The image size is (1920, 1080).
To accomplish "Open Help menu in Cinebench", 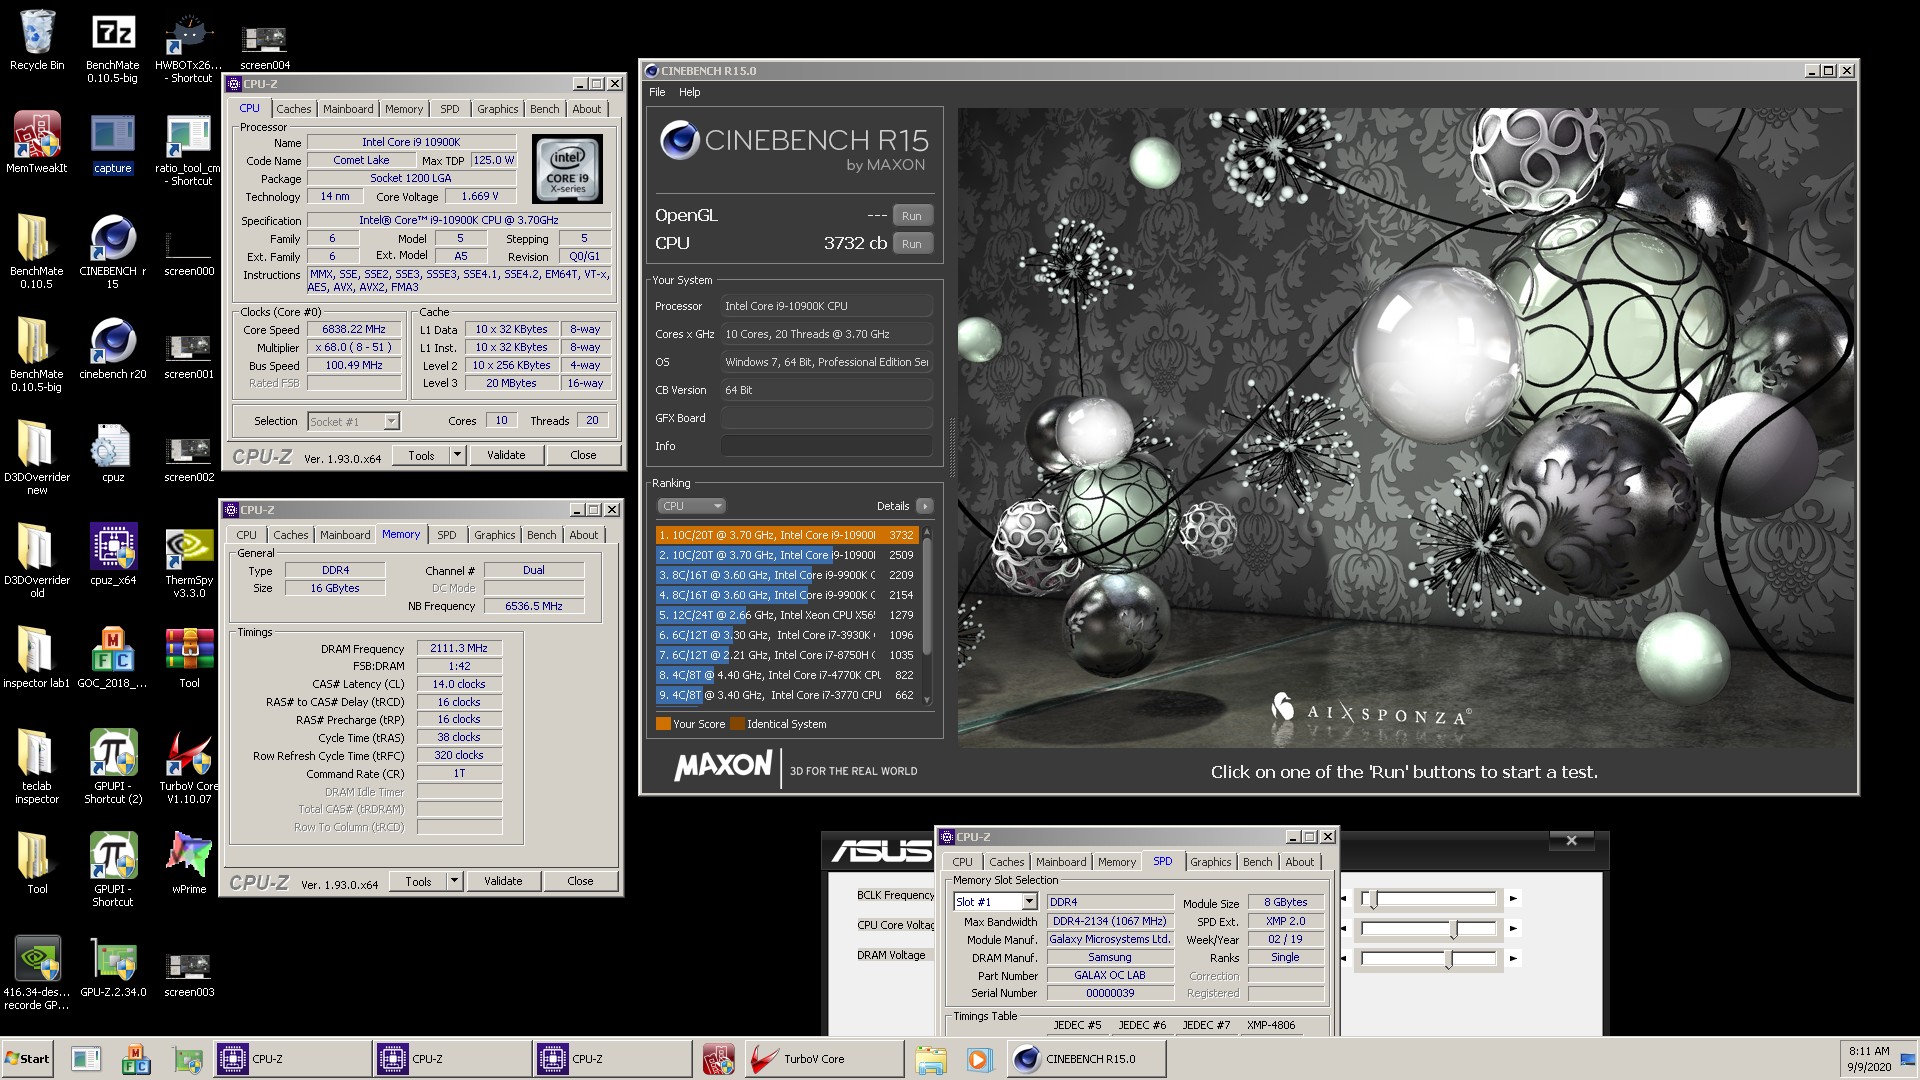I will (x=690, y=92).
